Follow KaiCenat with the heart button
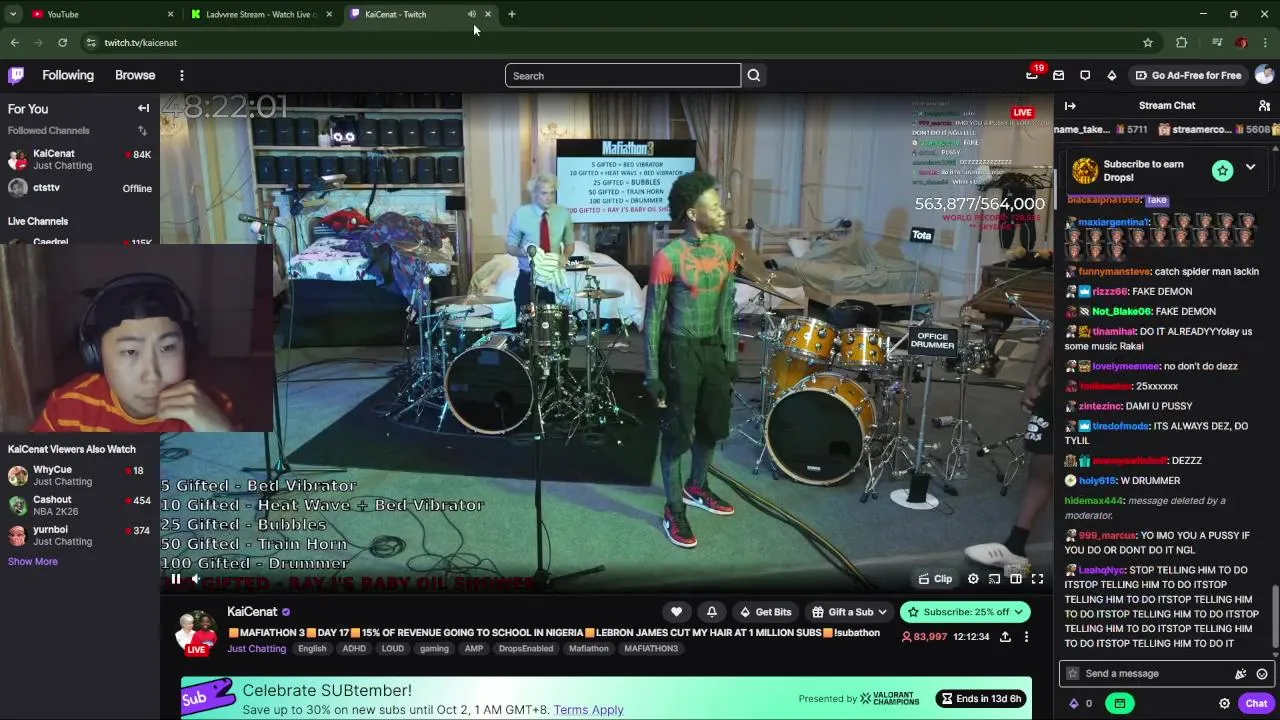The image size is (1280, 720). point(676,612)
